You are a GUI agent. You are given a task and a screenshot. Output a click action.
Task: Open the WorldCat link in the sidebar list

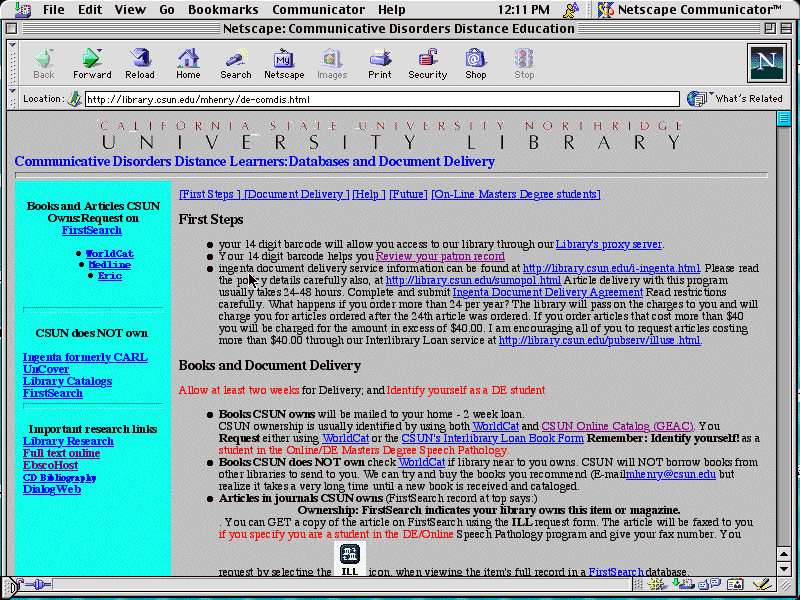click(x=110, y=254)
